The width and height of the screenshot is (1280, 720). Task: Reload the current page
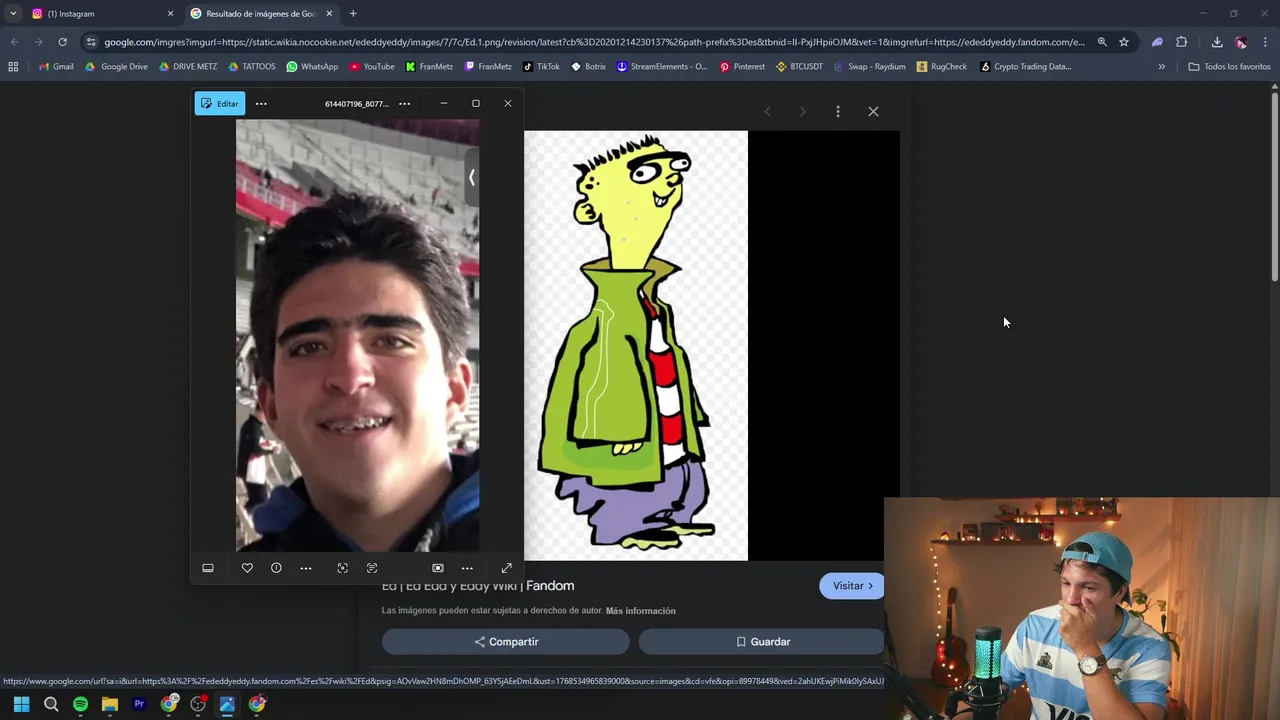coord(62,42)
